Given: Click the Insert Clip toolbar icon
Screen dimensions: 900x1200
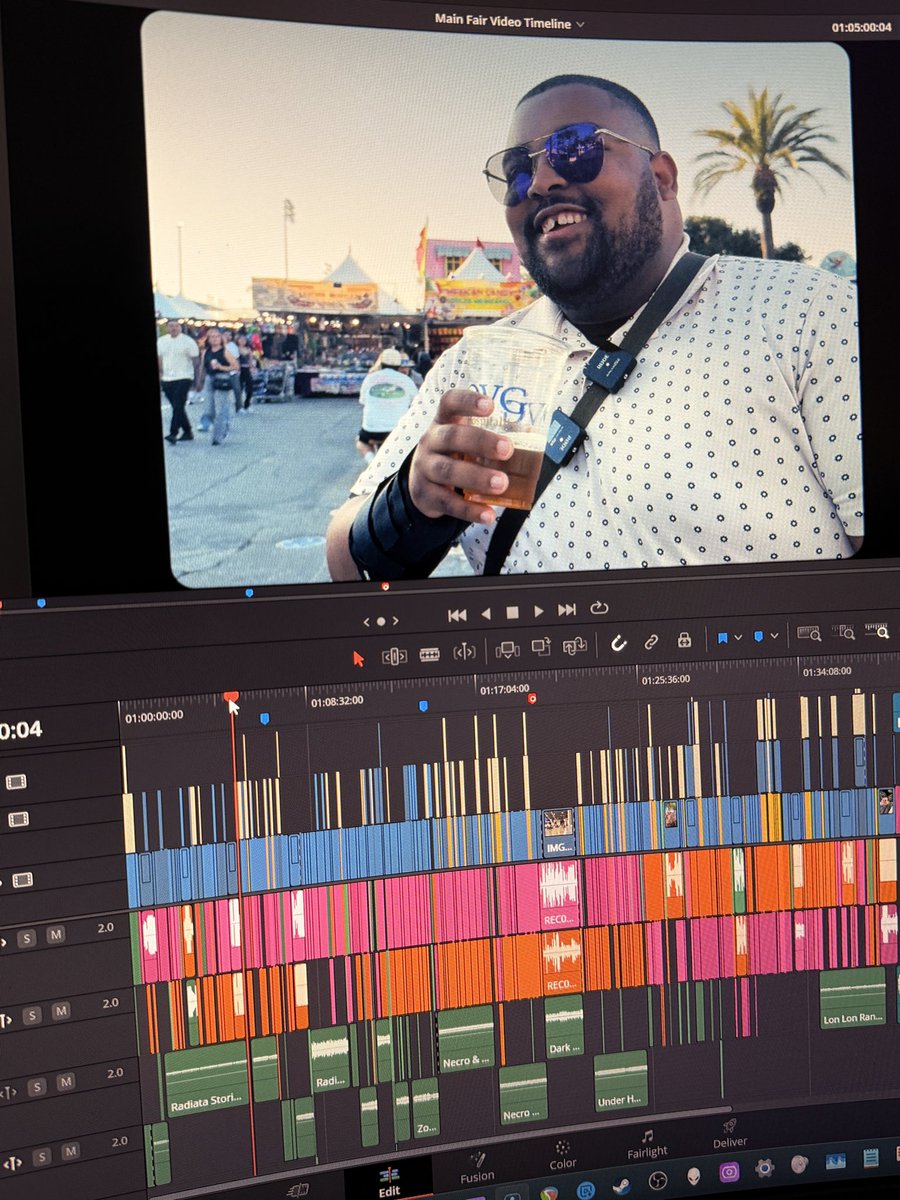Looking at the screenshot, I should (x=508, y=650).
